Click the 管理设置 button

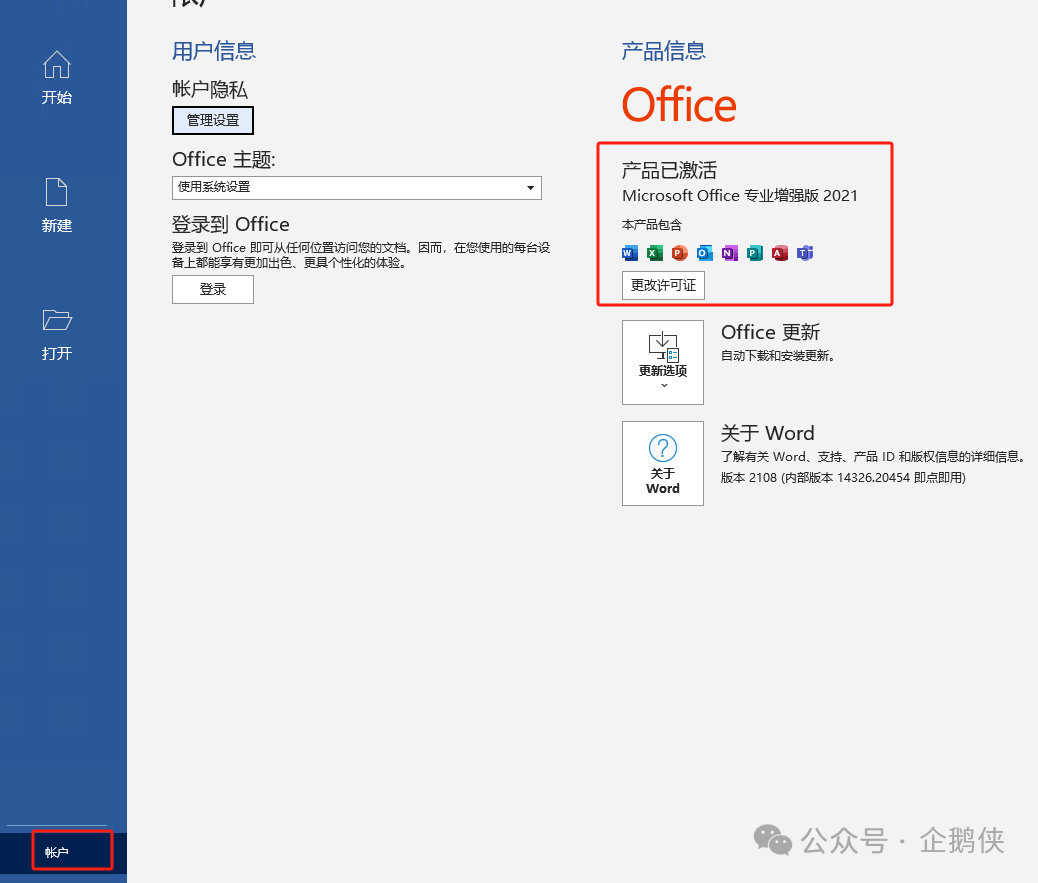pos(212,120)
